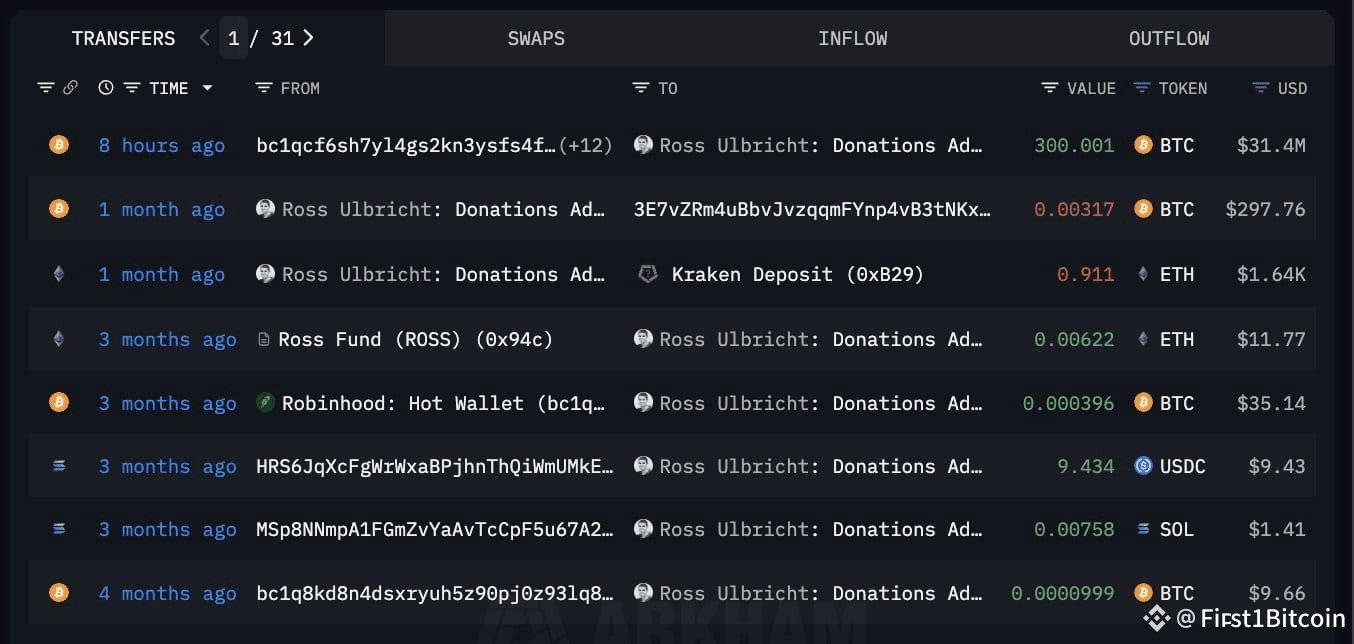Open sender address bc1qcf6sh7yl4gs2kn3ysfs4f
1354x644 pixels.
(x=406, y=145)
